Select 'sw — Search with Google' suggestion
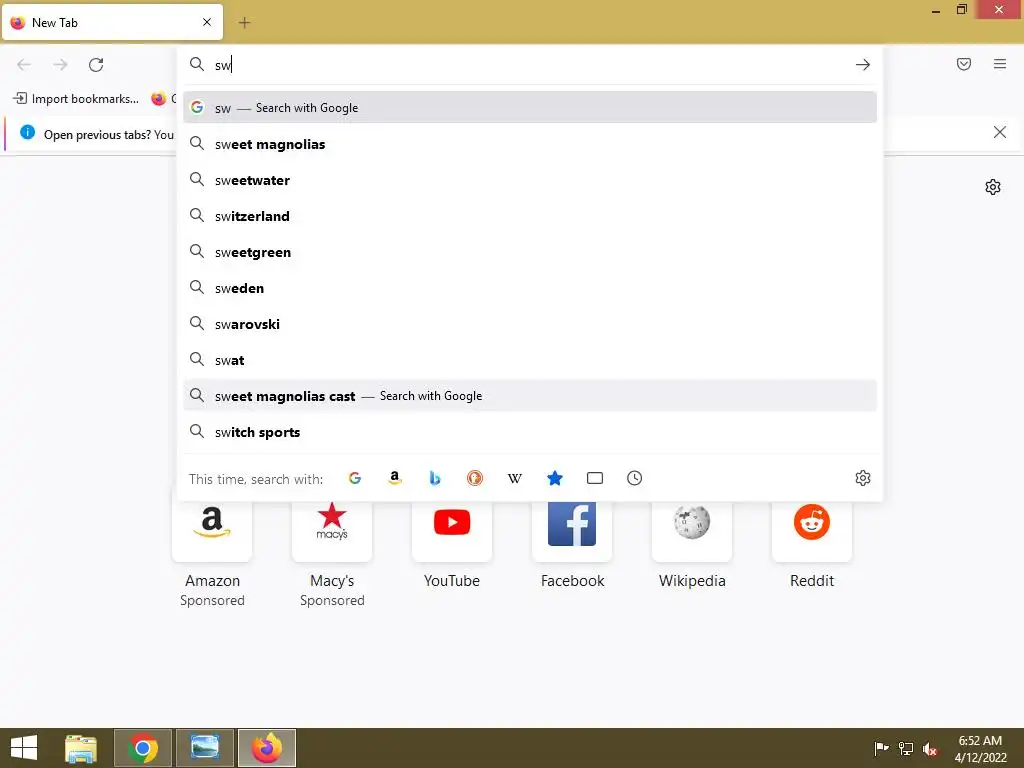 (x=530, y=108)
